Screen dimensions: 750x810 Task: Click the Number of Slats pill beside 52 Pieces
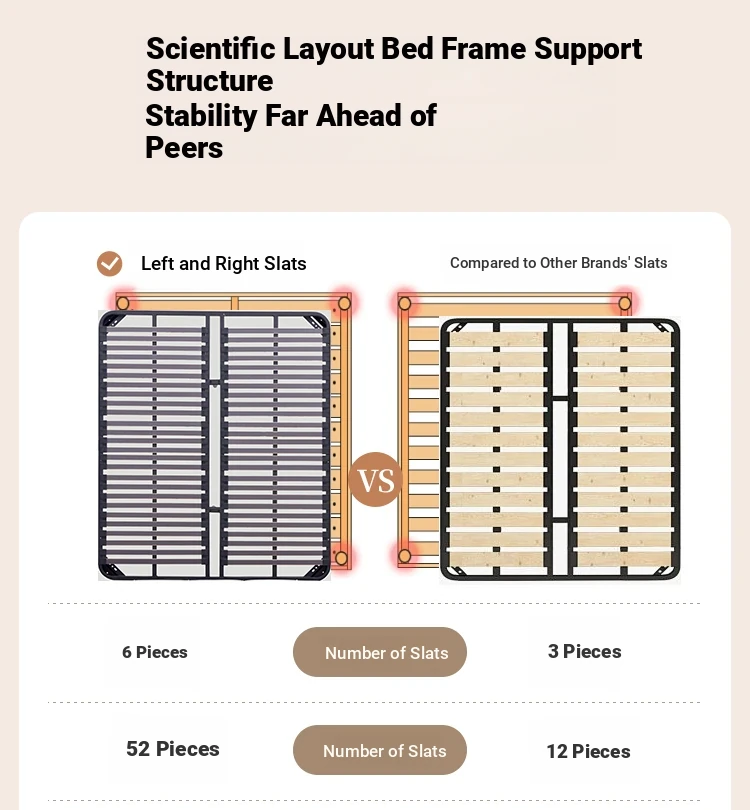(x=380, y=750)
